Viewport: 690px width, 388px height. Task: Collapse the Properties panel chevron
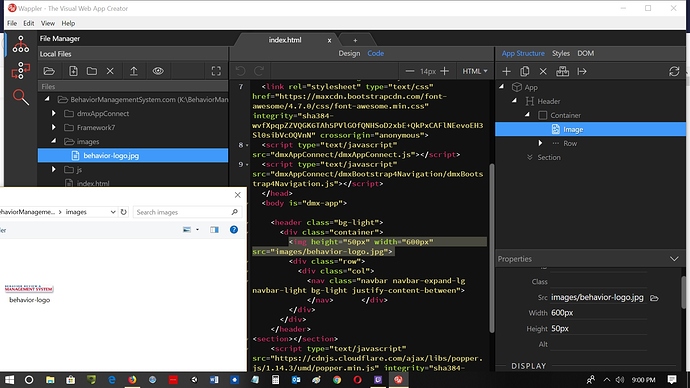pyautogui.click(x=674, y=259)
